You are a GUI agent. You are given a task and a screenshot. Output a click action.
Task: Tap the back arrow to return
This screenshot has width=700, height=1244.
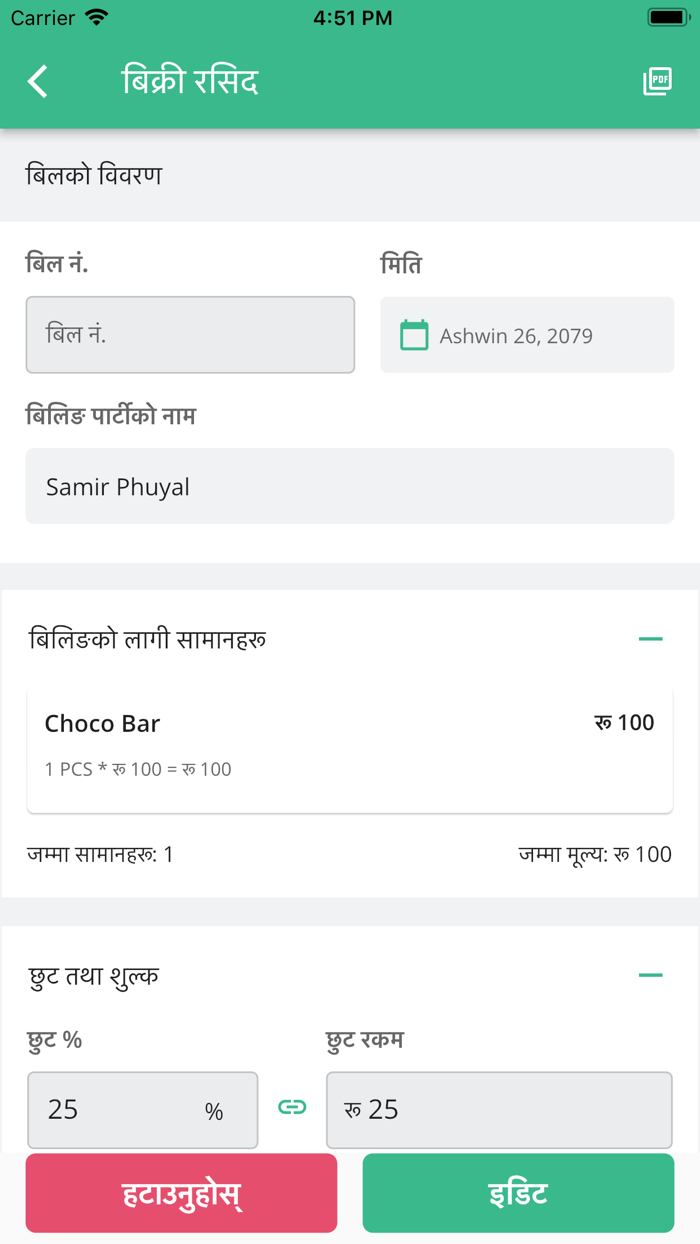tap(37, 81)
